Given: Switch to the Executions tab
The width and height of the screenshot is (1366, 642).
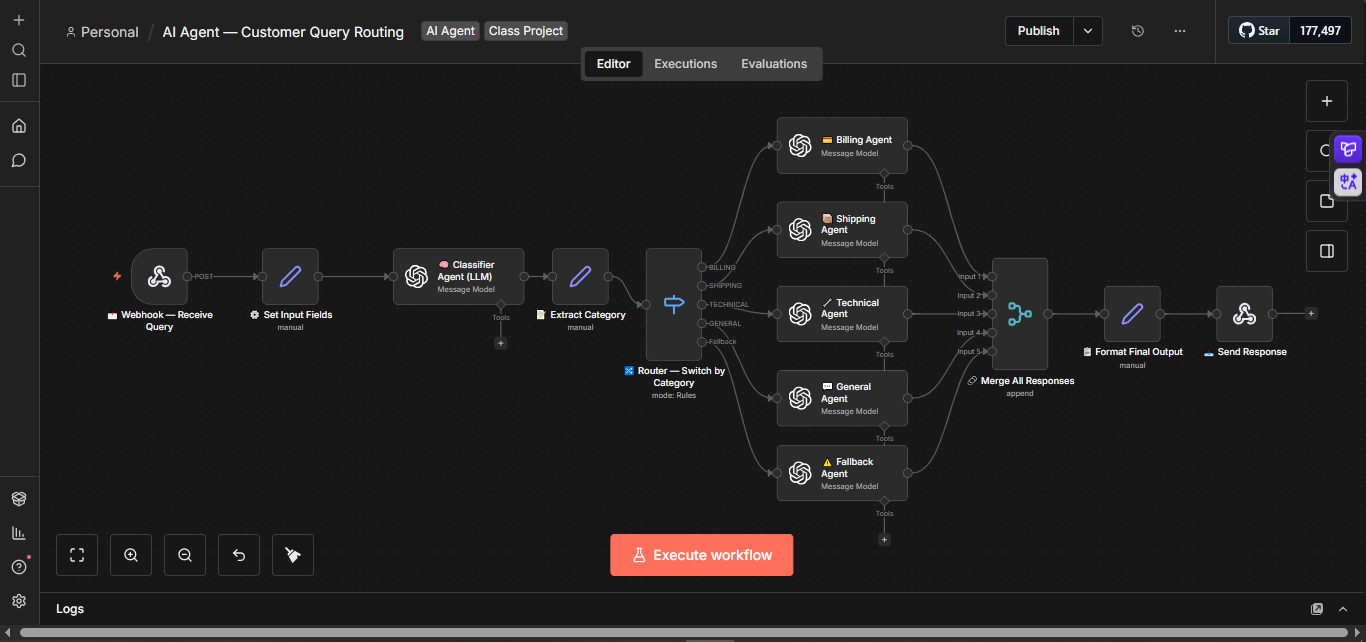Looking at the screenshot, I should [685, 64].
